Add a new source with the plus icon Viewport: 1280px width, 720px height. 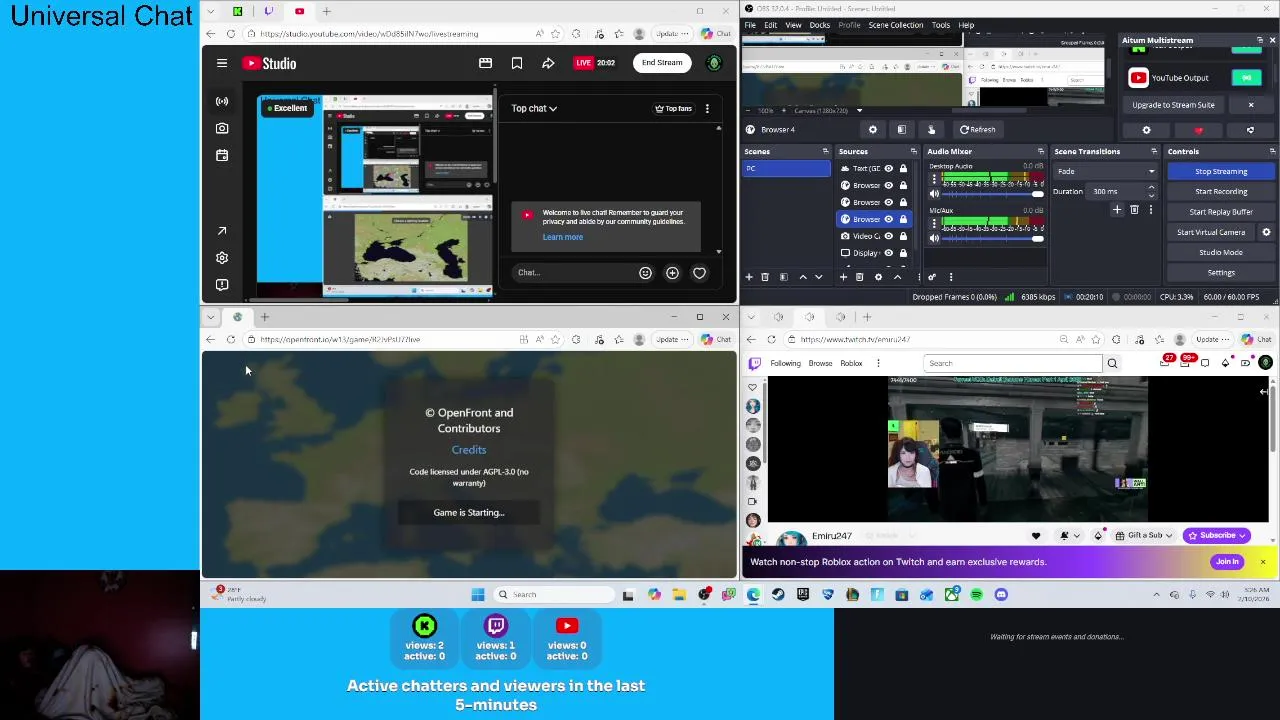pos(843,277)
